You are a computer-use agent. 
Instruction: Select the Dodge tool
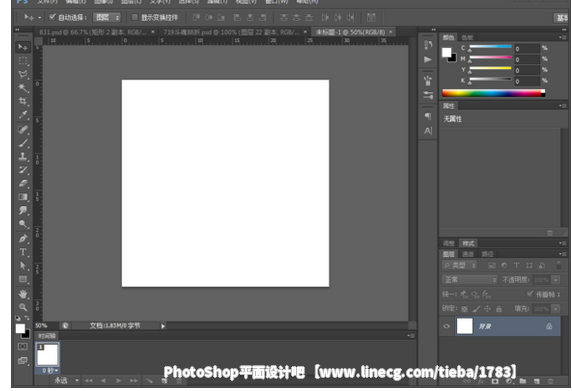coord(23,224)
